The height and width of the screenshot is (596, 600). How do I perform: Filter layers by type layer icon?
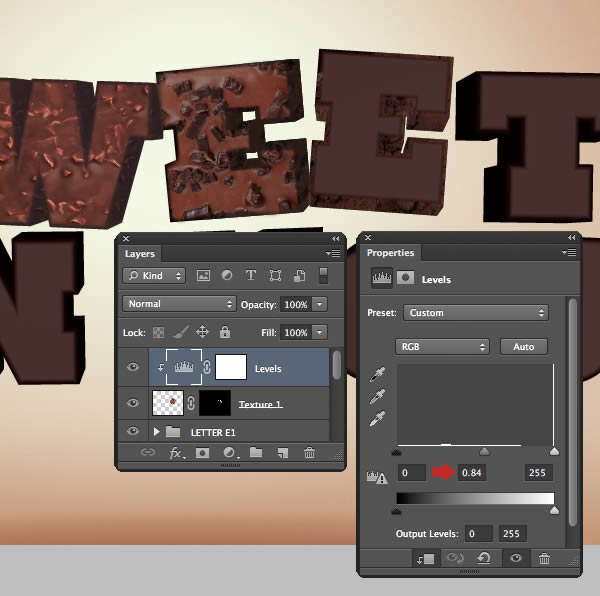coord(251,275)
